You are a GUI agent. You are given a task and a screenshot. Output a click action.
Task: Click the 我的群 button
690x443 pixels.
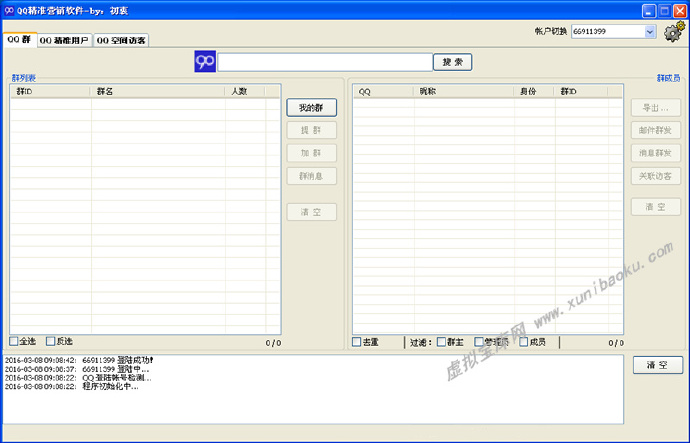coord(311,107)
